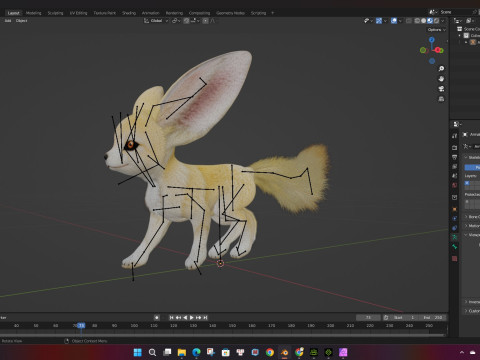Viewport: 480px width, 360px height.
Task: Click the current frame number field
Action: [x=368, y=317]
